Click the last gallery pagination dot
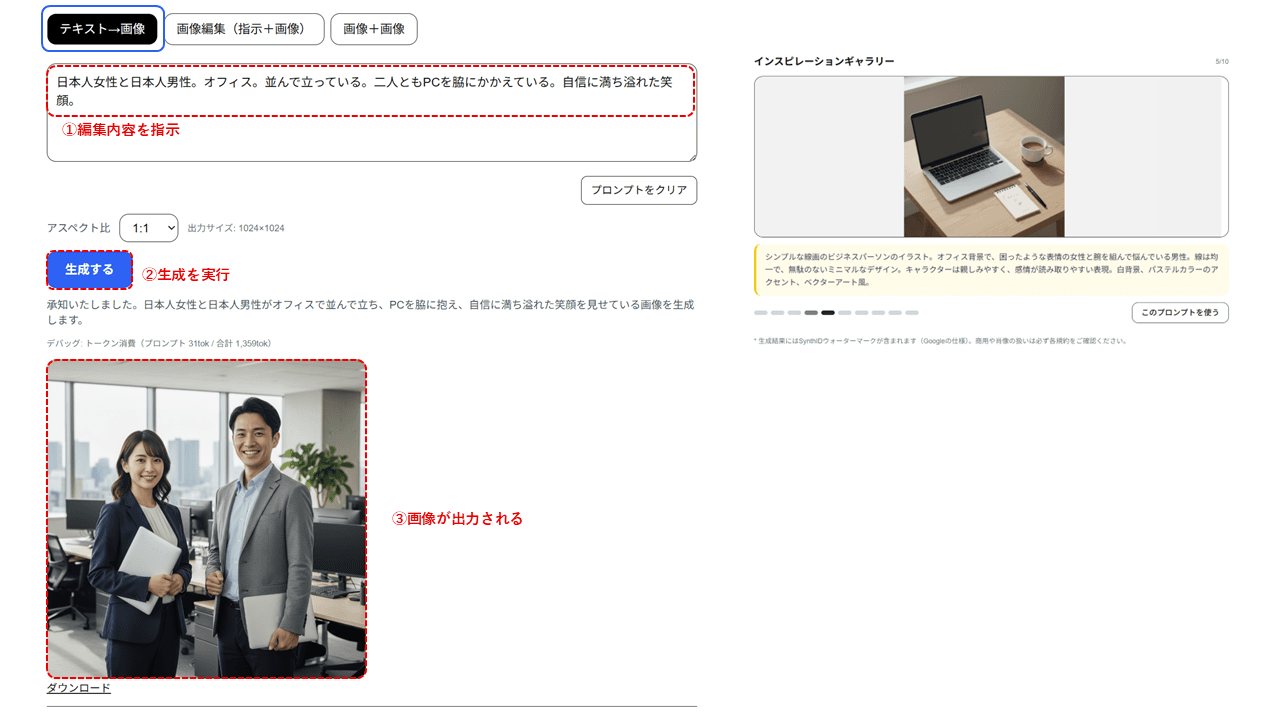Viewport: 1280px width, 720px height. (x=910, y=312)
